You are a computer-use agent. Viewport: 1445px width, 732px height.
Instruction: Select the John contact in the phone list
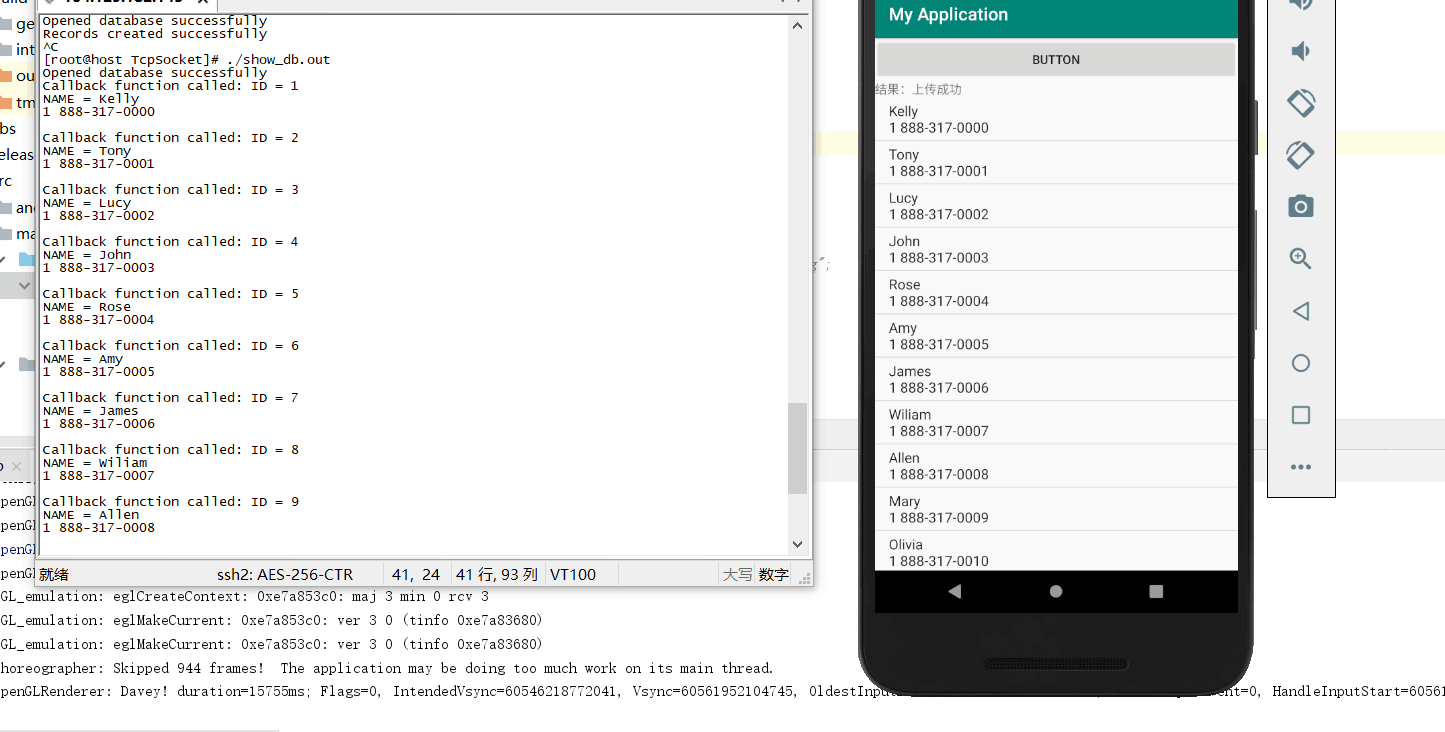(x=1056, y=249)
